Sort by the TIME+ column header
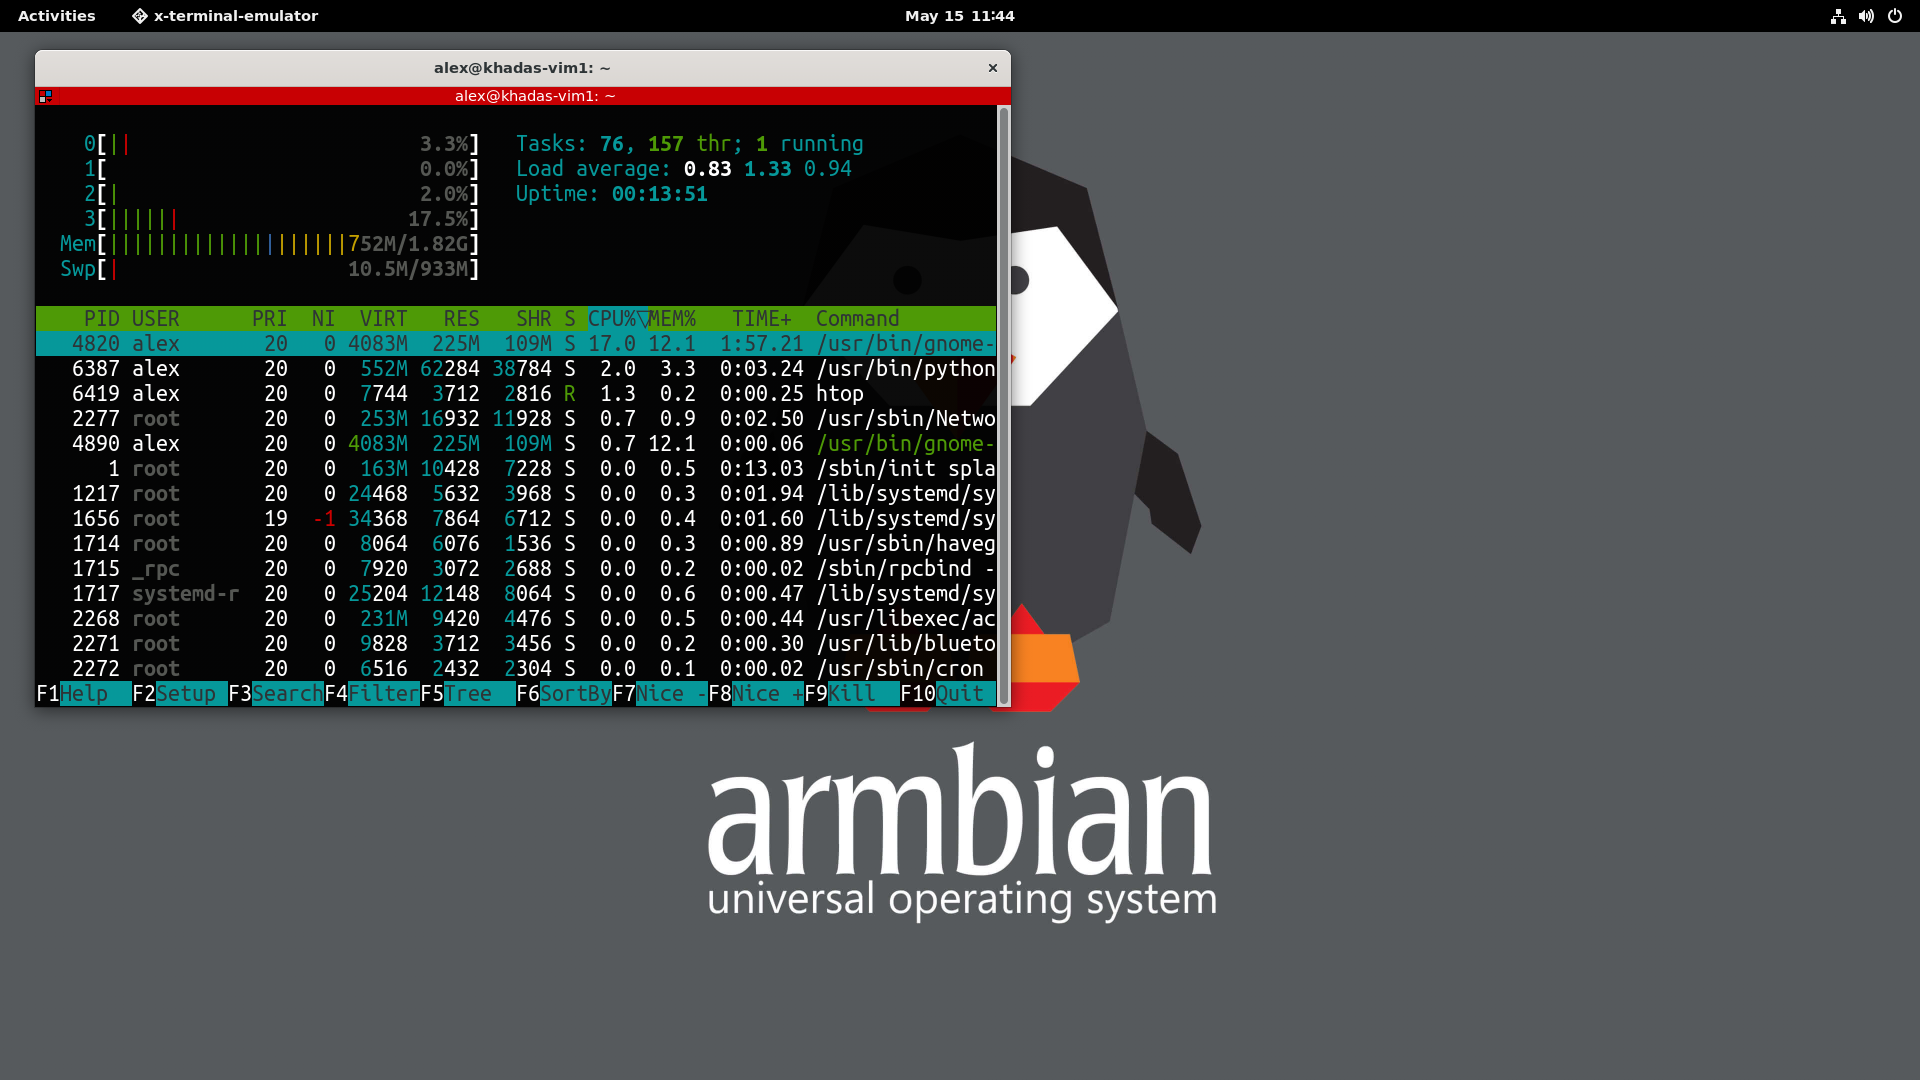Image resolution: width=1920 pixels, height=1080 pixels. [762, 319]
